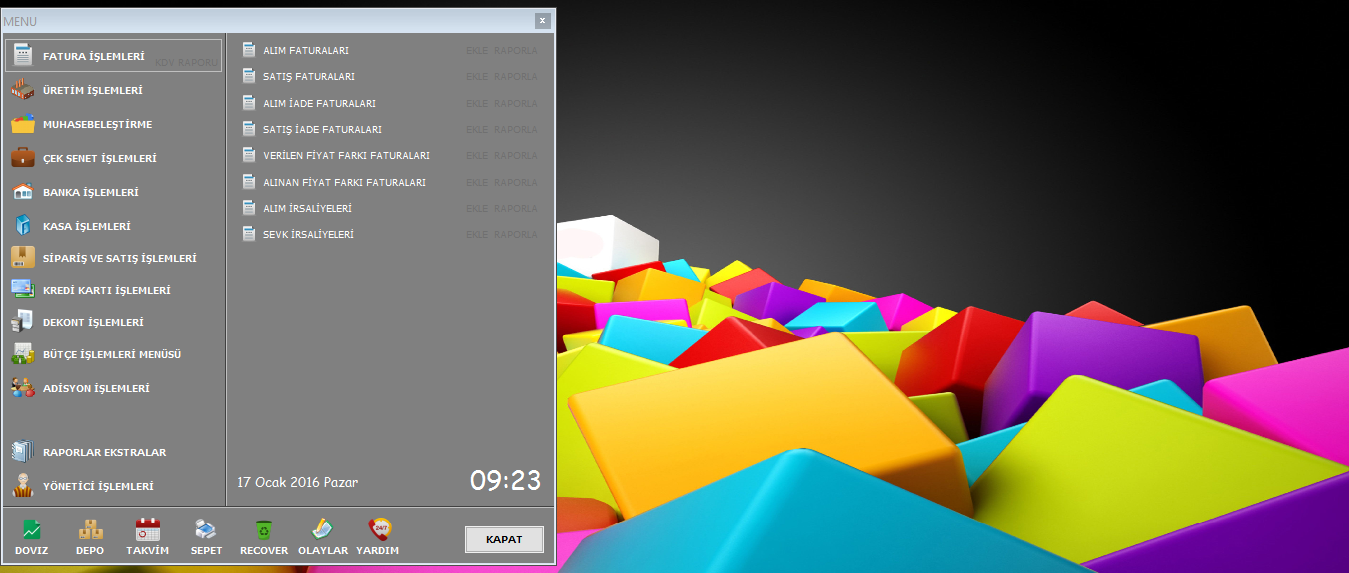Select FATURA İŞLEMLERİ menu item
1349x573 pixels.
[93, 56]
